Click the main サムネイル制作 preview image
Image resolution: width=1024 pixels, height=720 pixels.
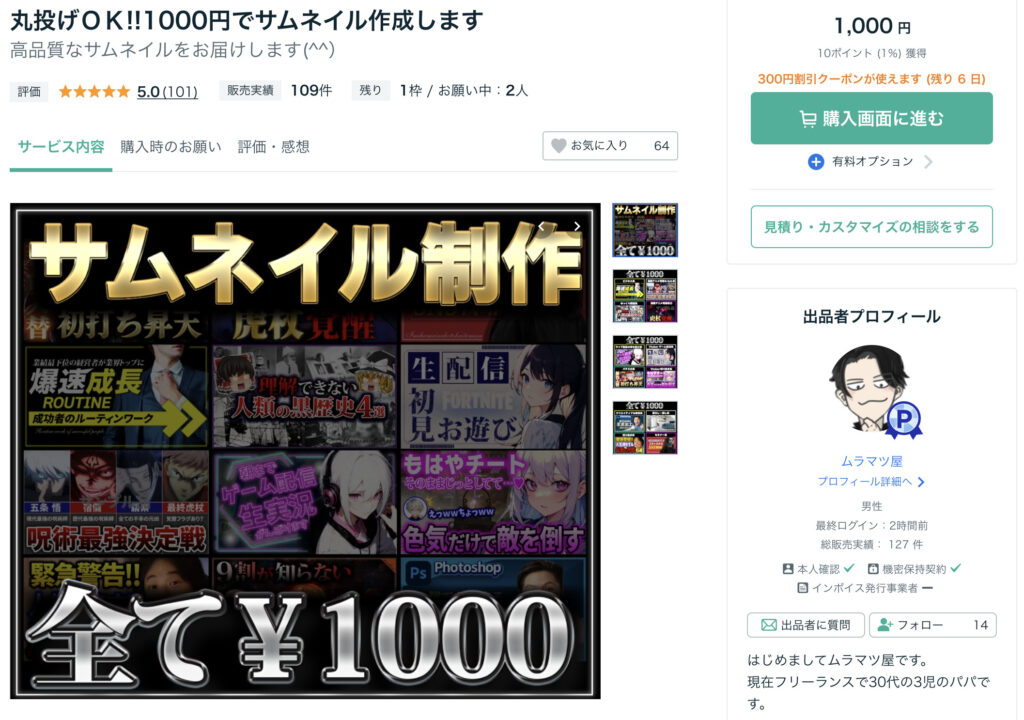point(305,450)
